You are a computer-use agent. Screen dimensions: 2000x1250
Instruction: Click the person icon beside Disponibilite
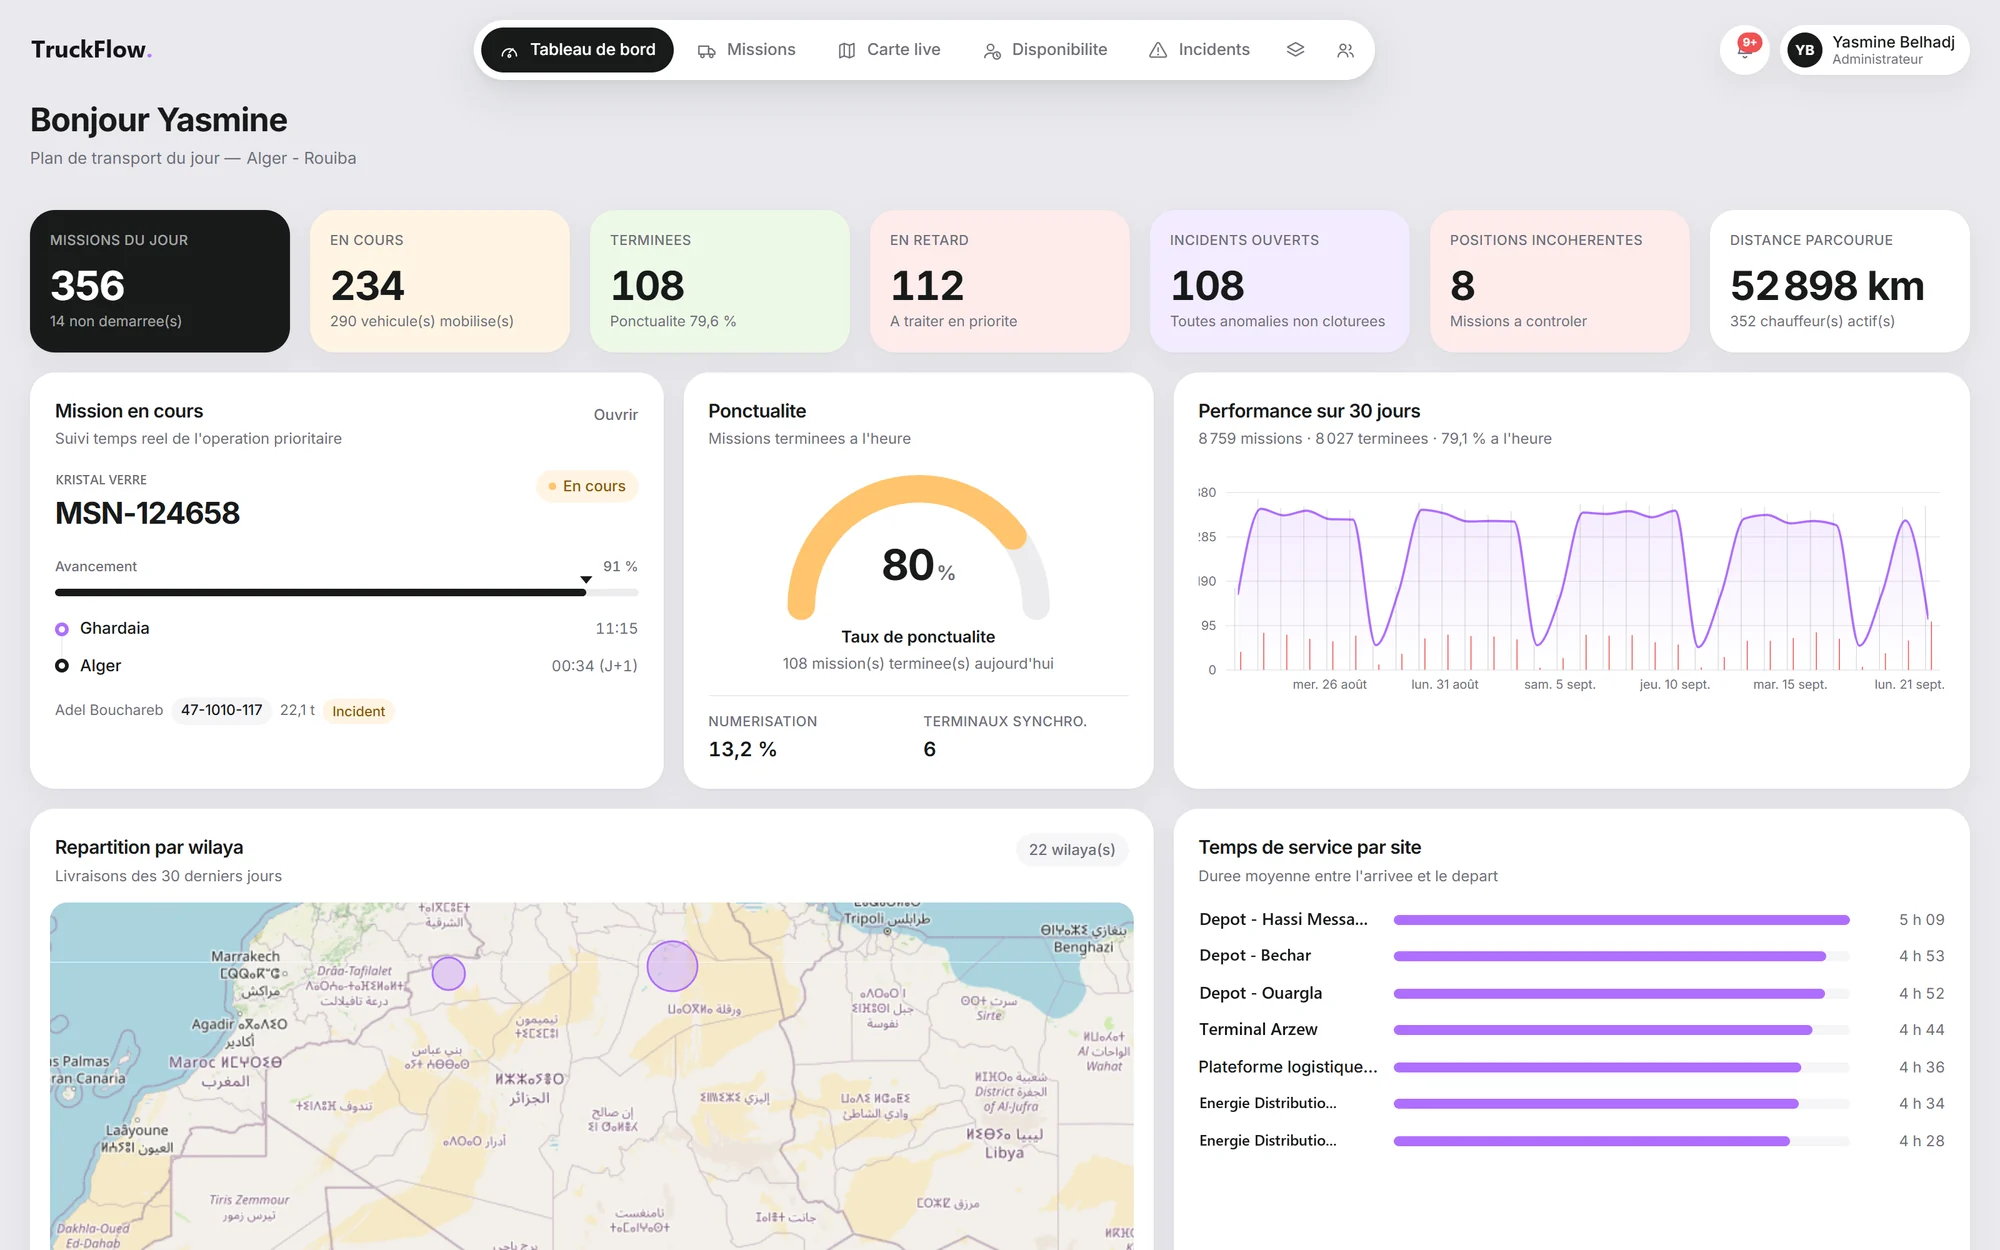992,51
